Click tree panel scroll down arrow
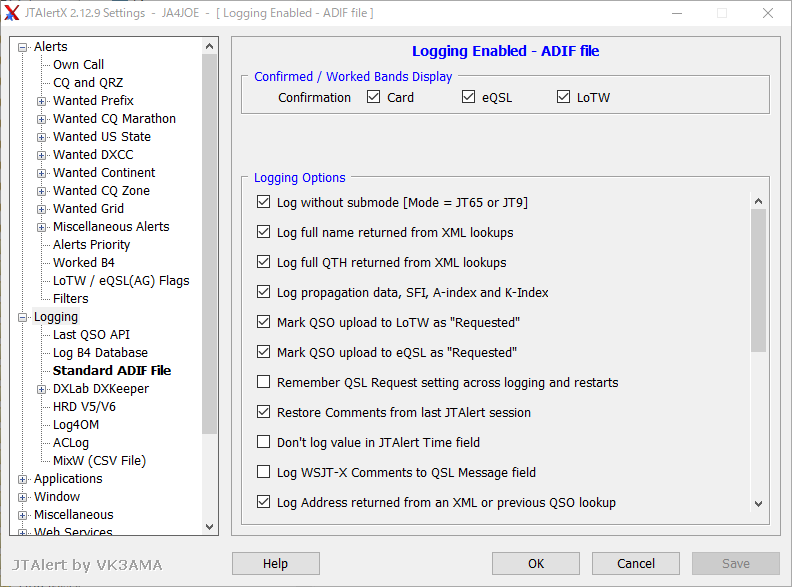The width and height of the screenshot is (792, 587). (210, 526)
